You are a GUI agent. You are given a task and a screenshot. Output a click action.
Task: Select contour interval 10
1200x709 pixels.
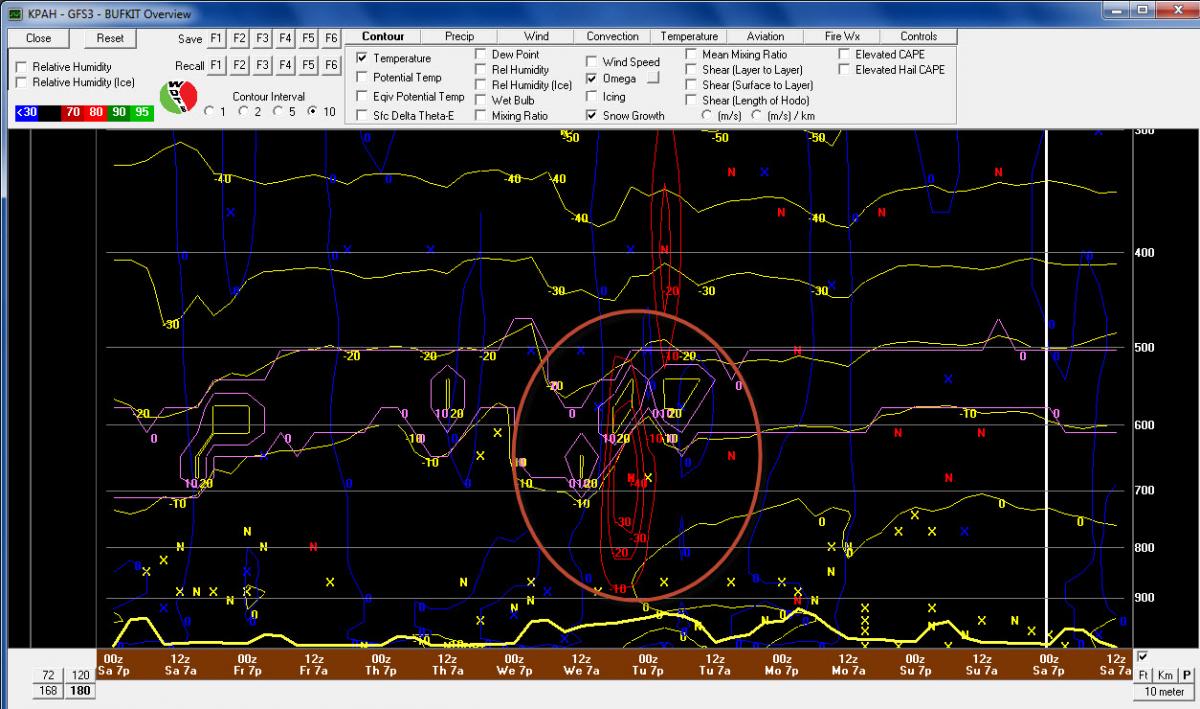(x=313, y=111)
